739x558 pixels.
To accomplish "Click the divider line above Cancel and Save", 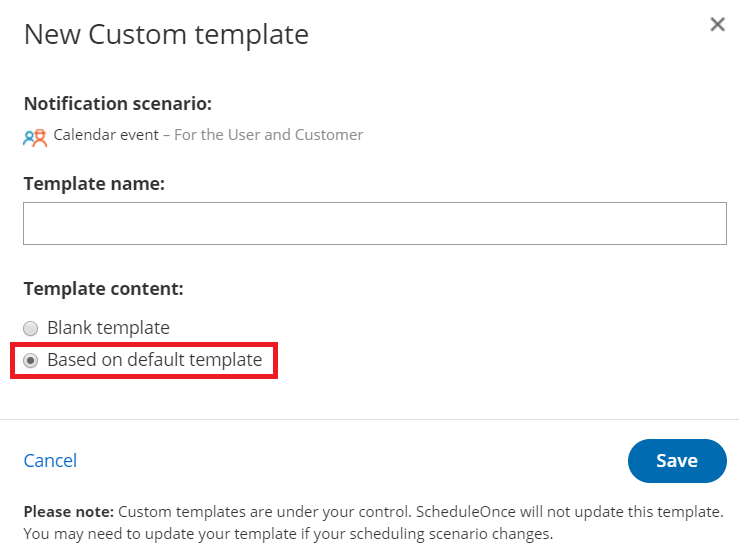I will (369, 419).
